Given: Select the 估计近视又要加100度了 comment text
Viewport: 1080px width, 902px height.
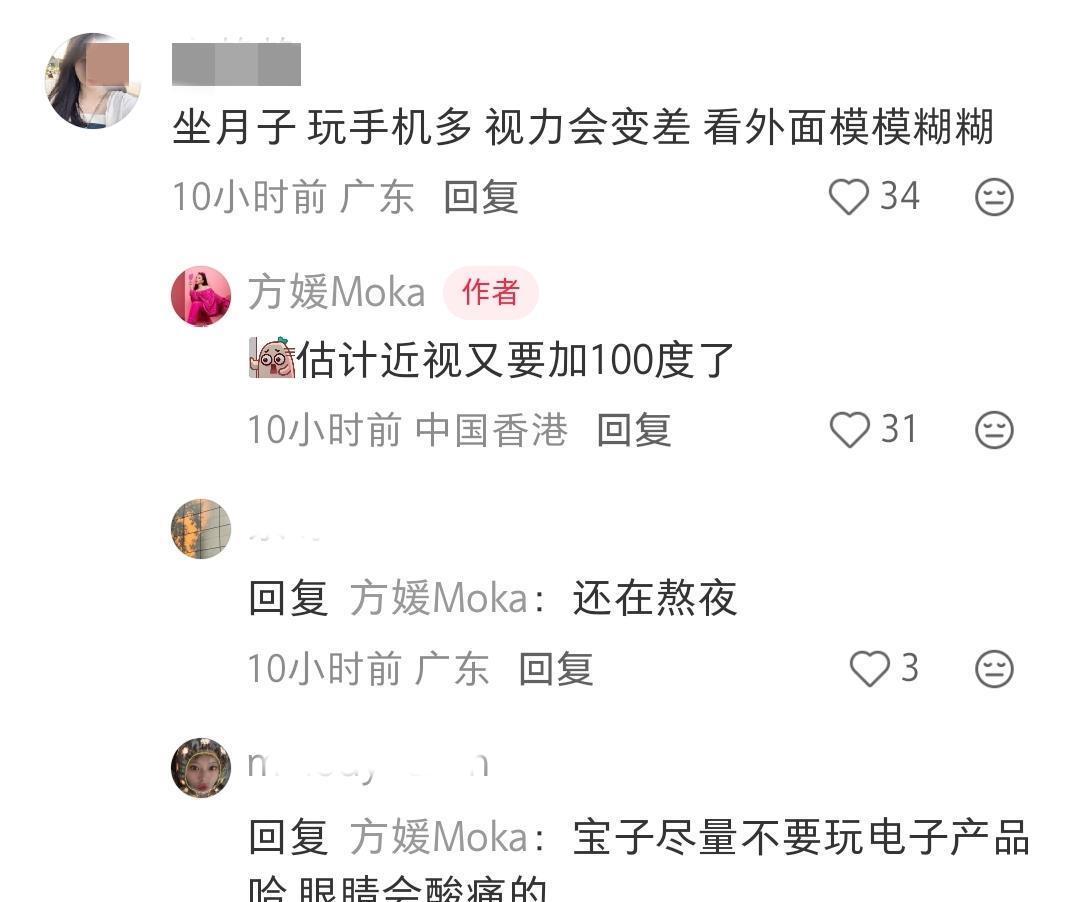Looking at the screenshot, I should coord(515,359).
